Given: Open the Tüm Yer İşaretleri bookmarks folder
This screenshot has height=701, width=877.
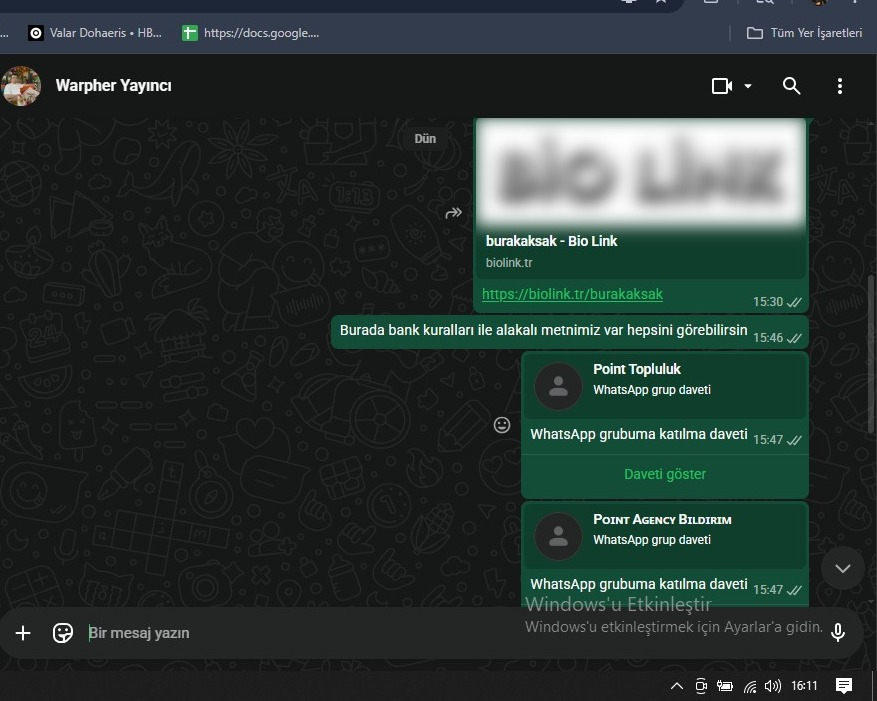Looking at the screenshot, I should tap(804, 33).
